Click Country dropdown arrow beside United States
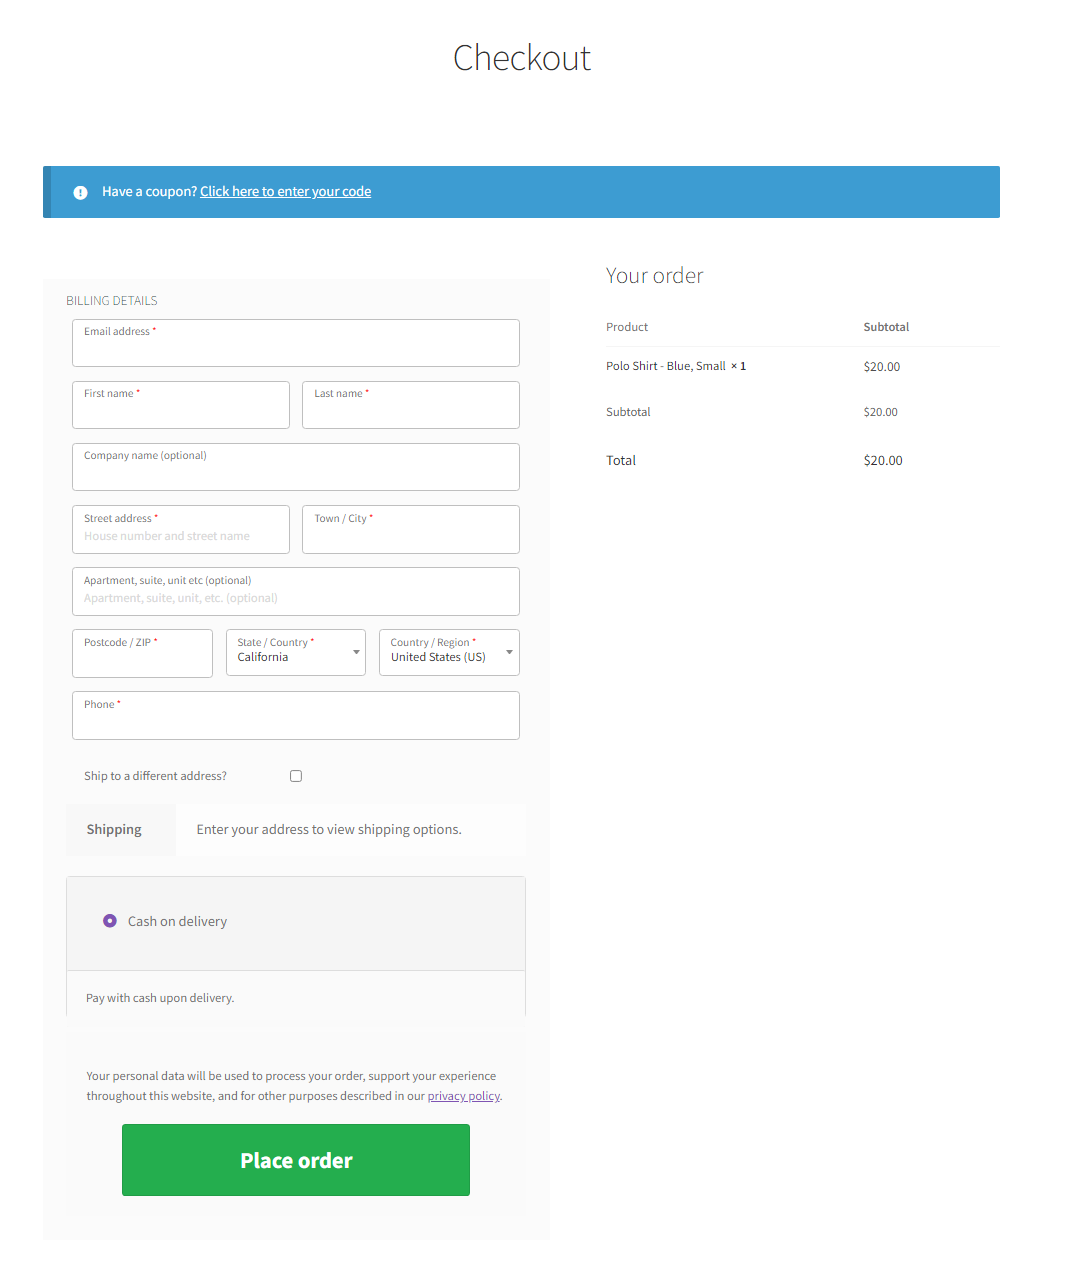Image resolution: width=1081 pixels, height=1266 pixels. tap(509, 653)
